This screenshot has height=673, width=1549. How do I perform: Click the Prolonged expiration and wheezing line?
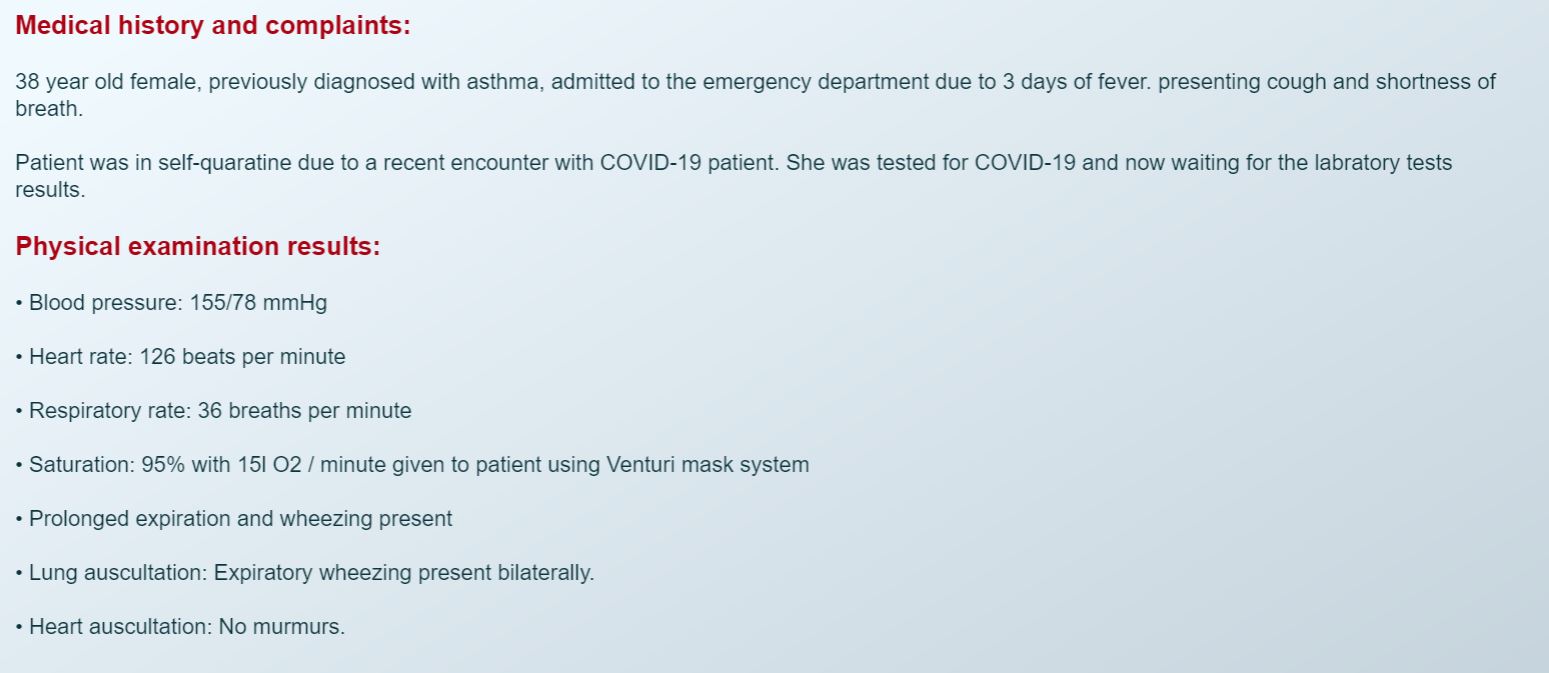[x=234, y=518]
